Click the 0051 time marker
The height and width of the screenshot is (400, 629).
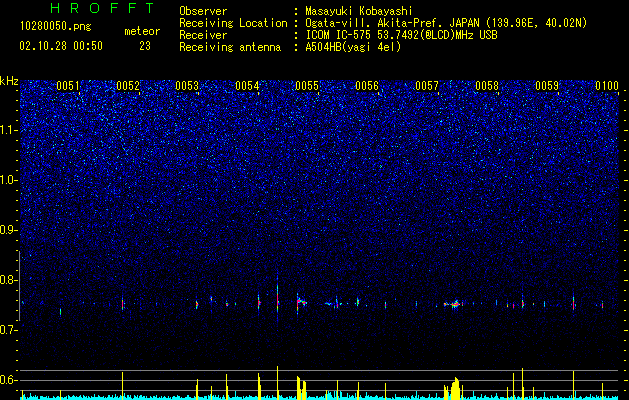click(68, 86)
